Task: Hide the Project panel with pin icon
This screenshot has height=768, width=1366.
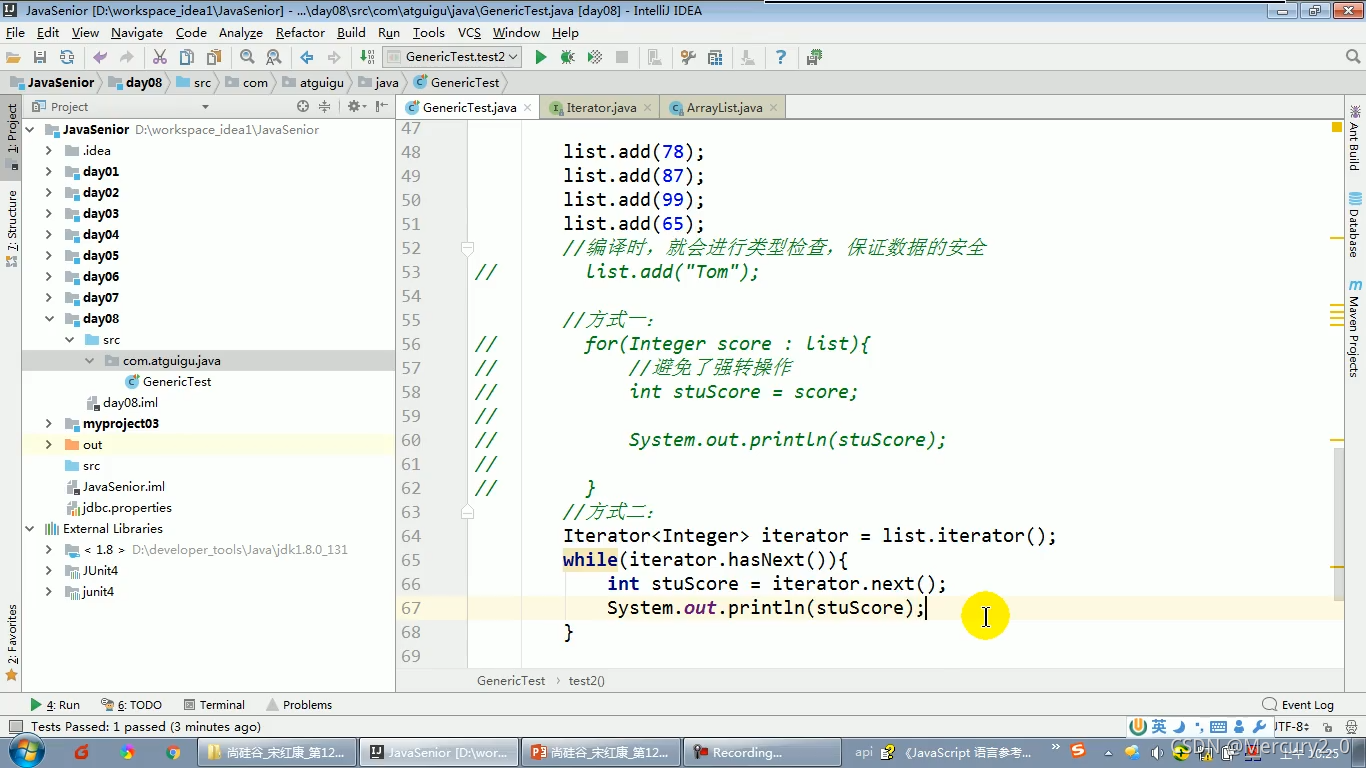Action: click(381, 106)
